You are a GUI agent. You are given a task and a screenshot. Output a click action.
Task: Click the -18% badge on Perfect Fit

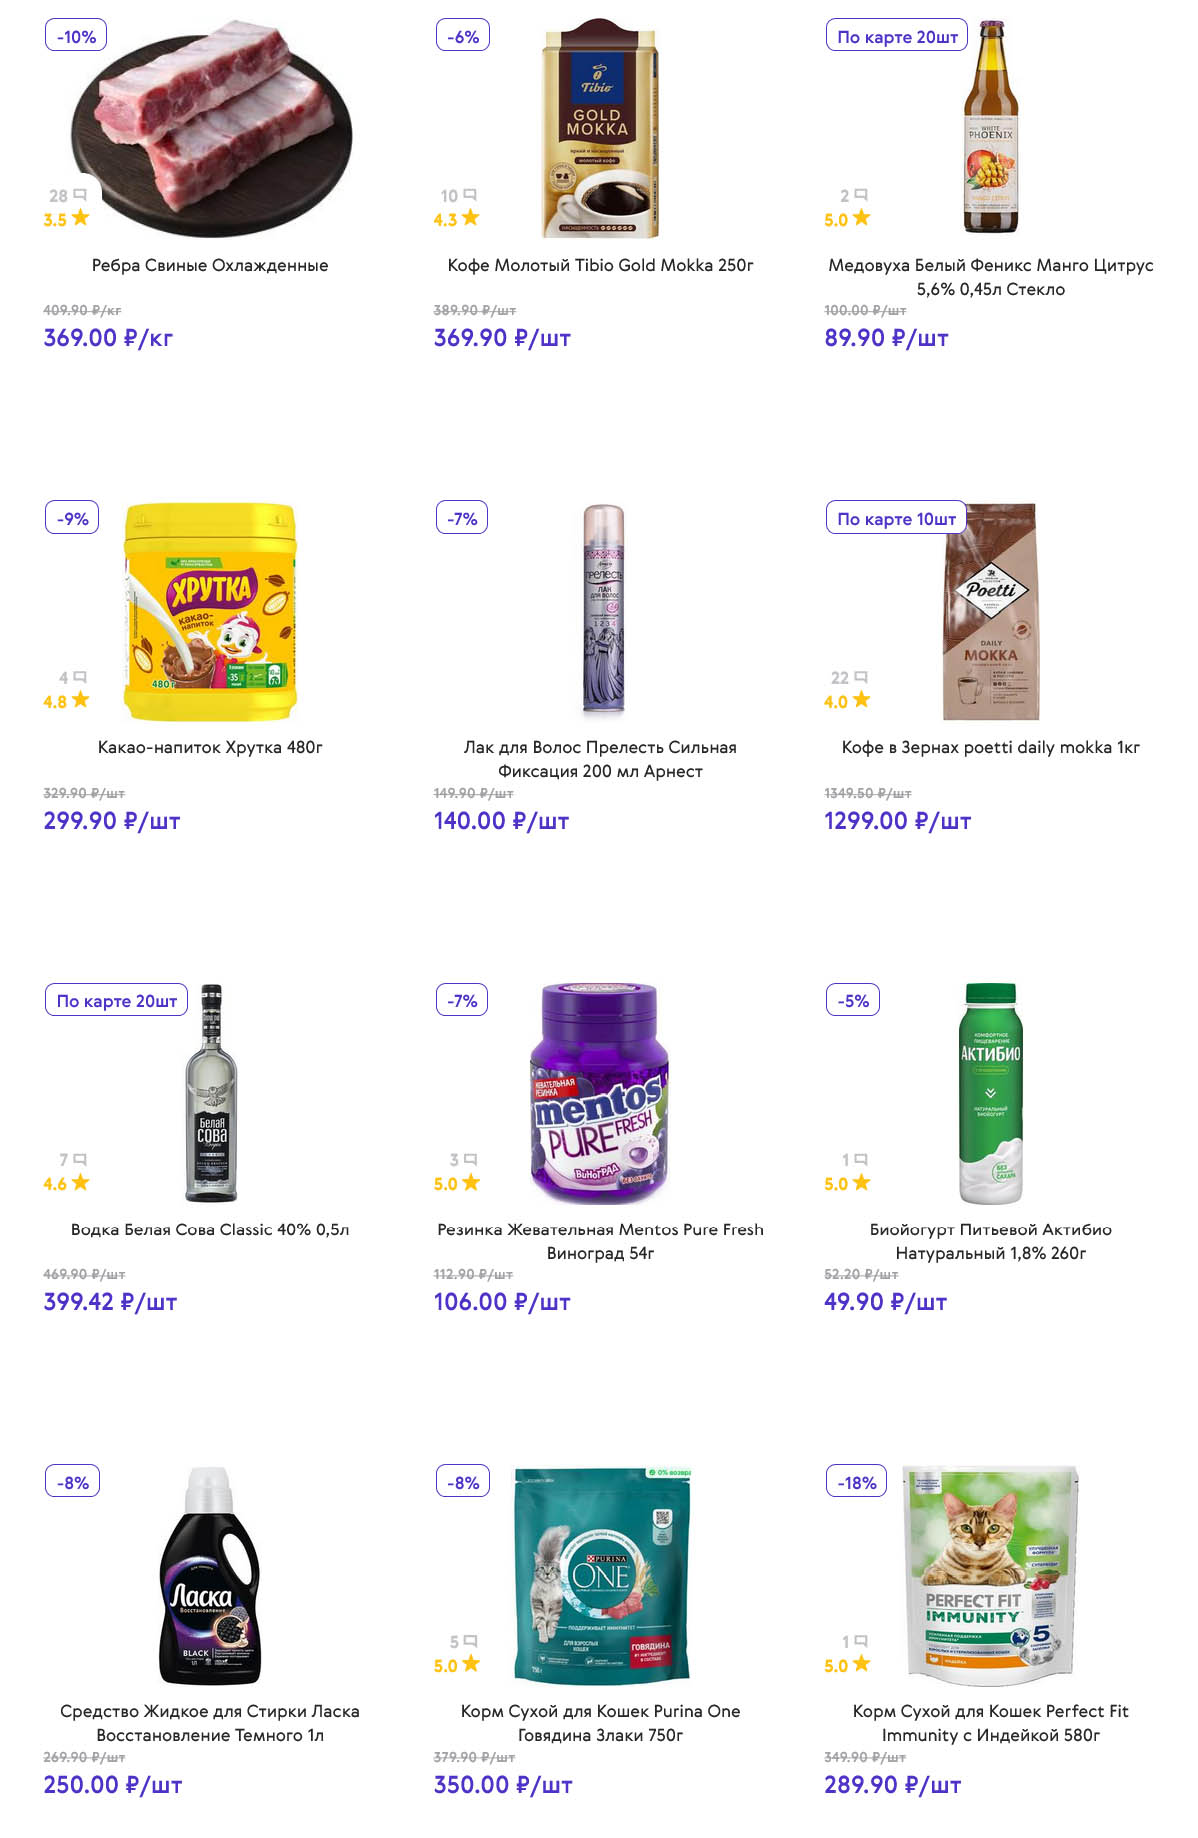point(857,1482)
